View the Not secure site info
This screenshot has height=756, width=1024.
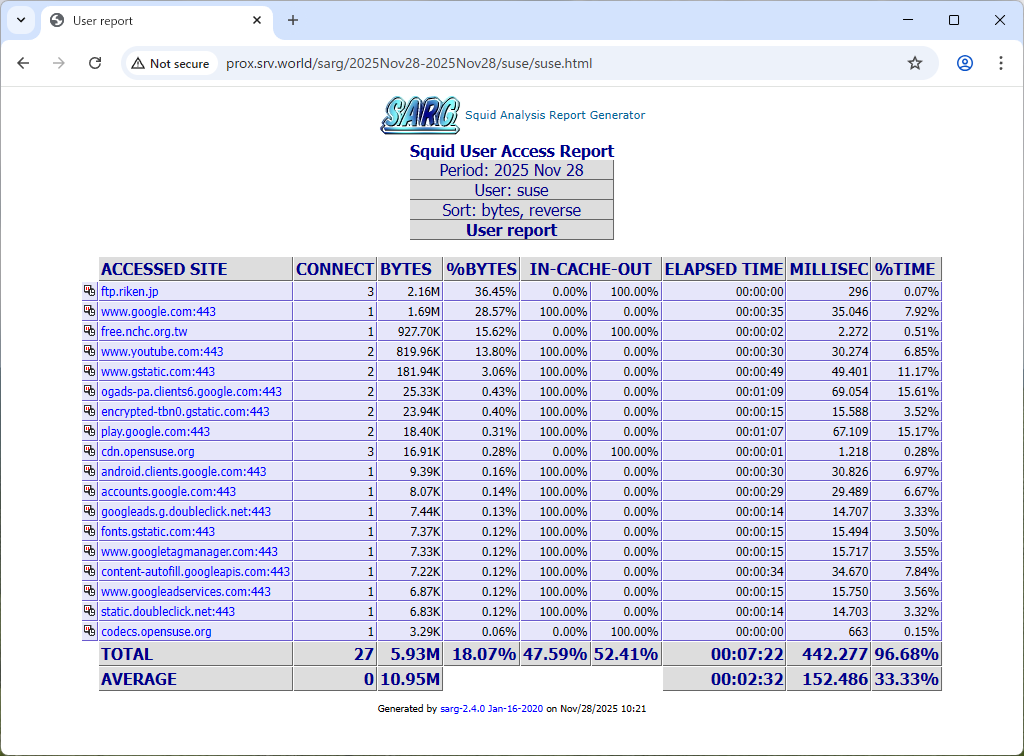click(x=170, y=63)
